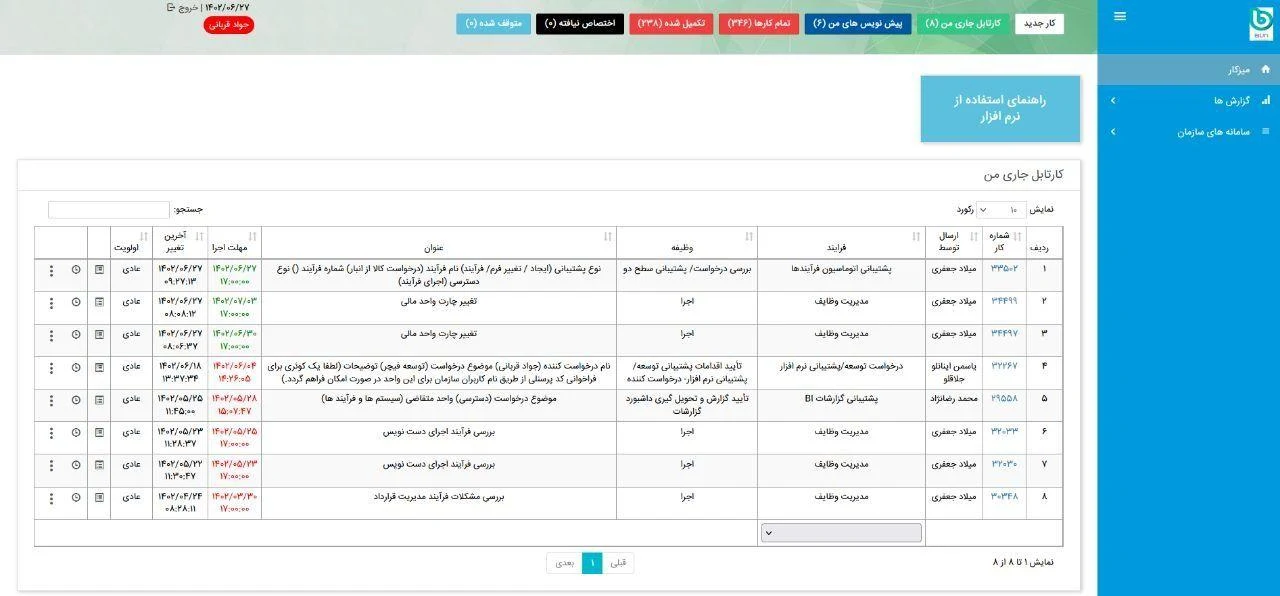Open clock history icon for work ۳۴۴۹۷
Screen dimensions: 1280x596
pos(76,335)
